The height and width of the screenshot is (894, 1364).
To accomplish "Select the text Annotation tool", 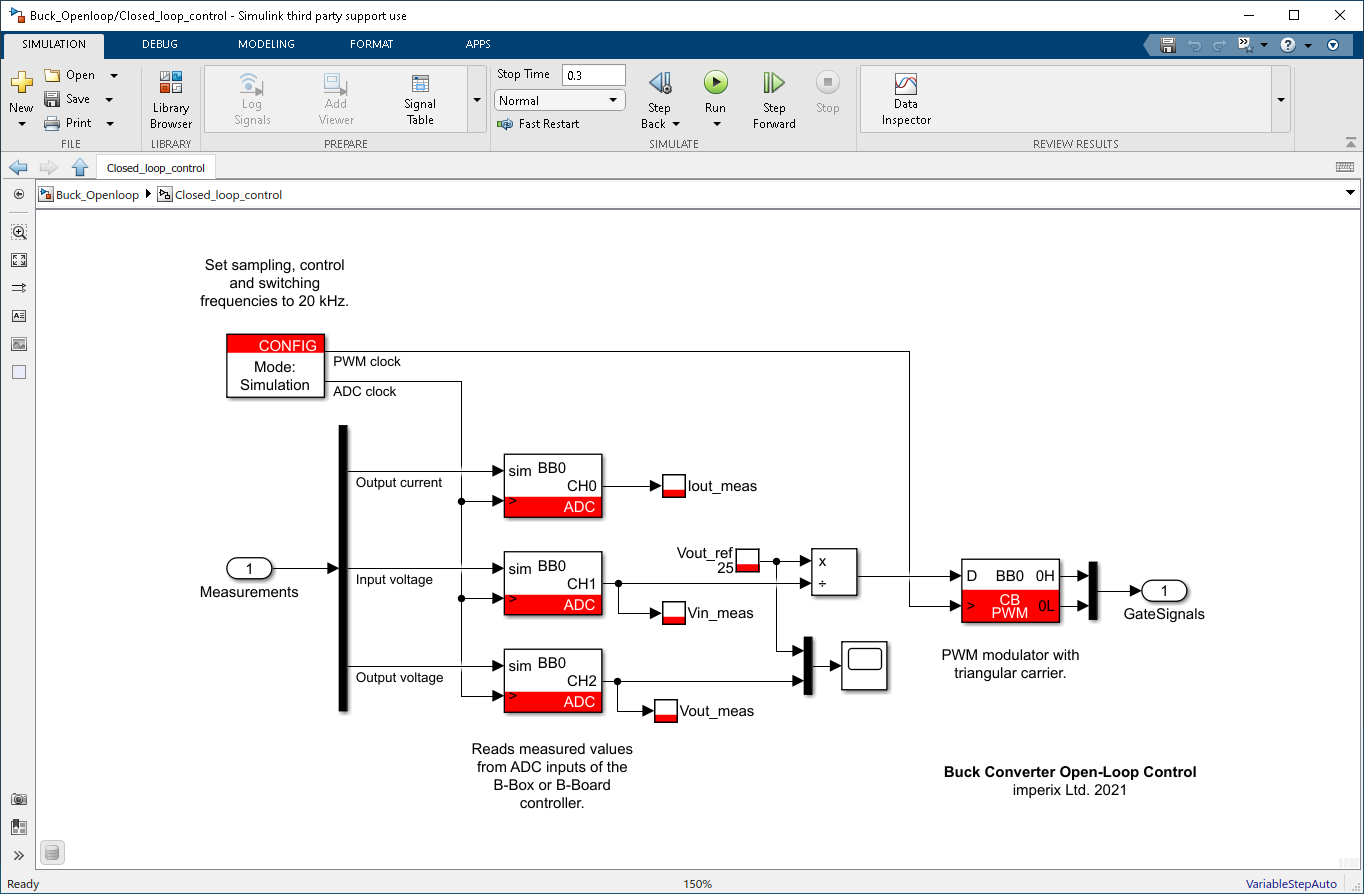I will (18, 315).
